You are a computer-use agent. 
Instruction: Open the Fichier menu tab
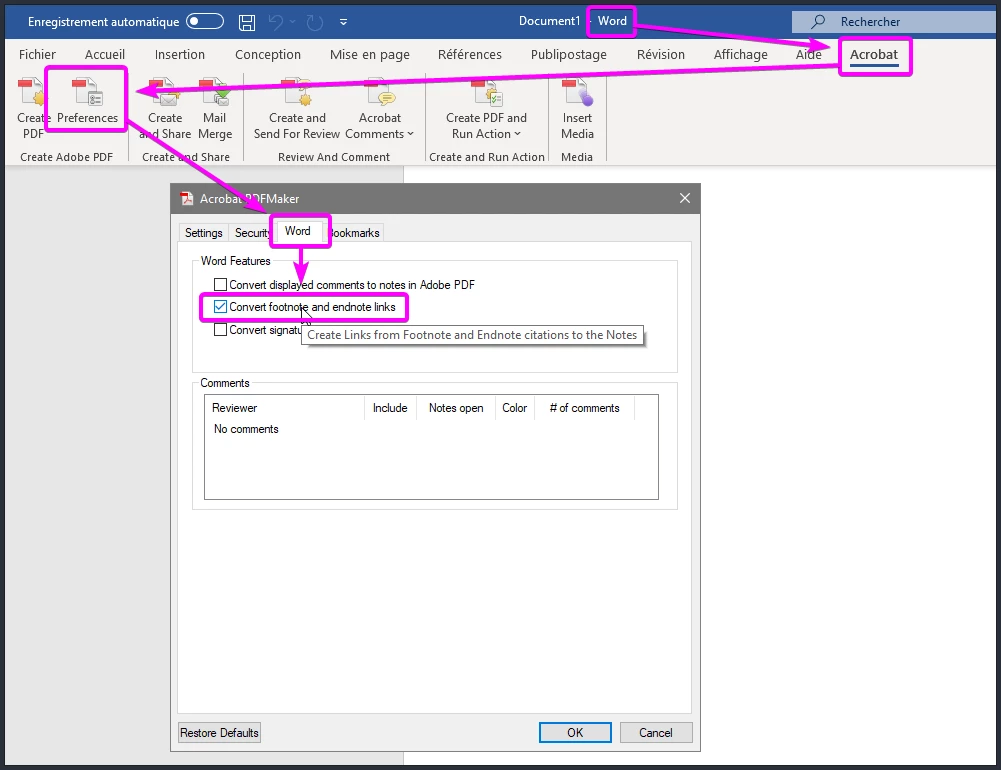37,55
